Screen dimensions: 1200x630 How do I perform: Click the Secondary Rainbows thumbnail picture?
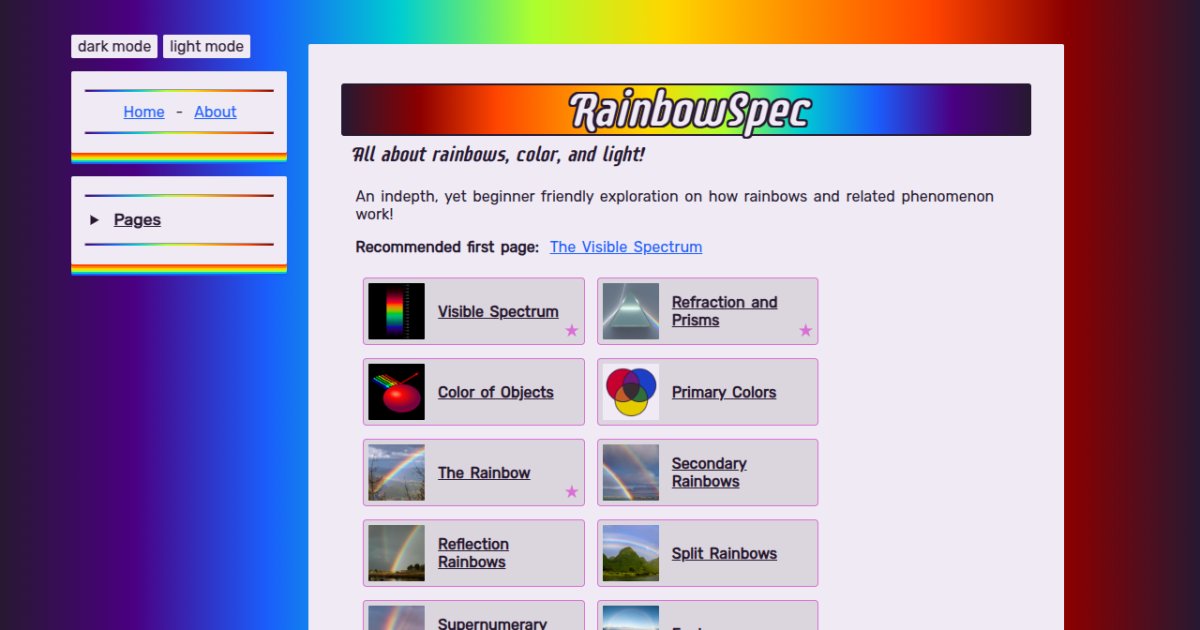click(x=631, y=473)
